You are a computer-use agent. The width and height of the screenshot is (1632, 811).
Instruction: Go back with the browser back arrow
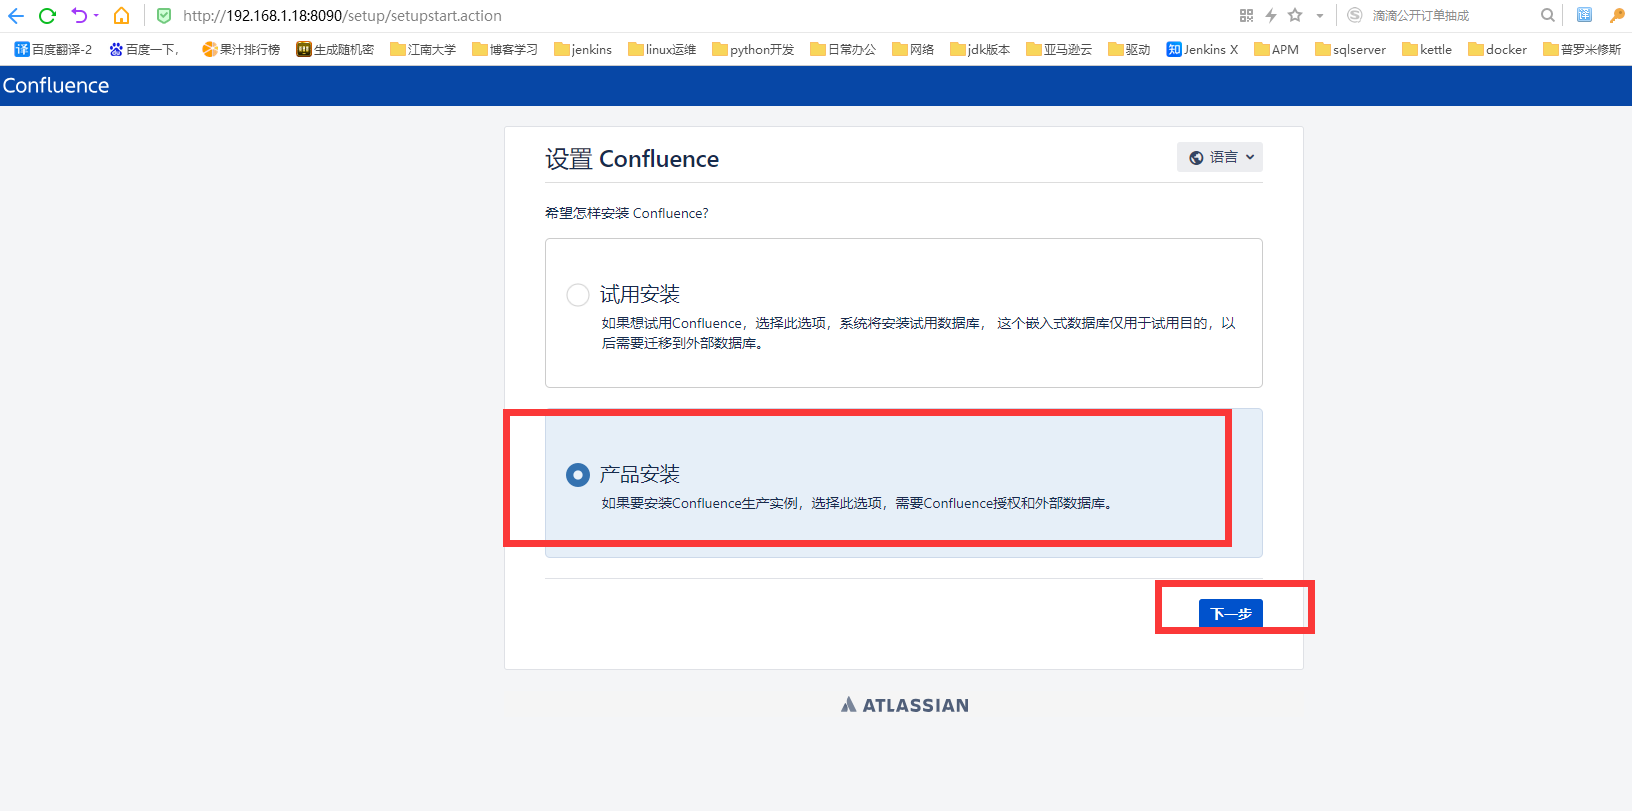(16, 16)
